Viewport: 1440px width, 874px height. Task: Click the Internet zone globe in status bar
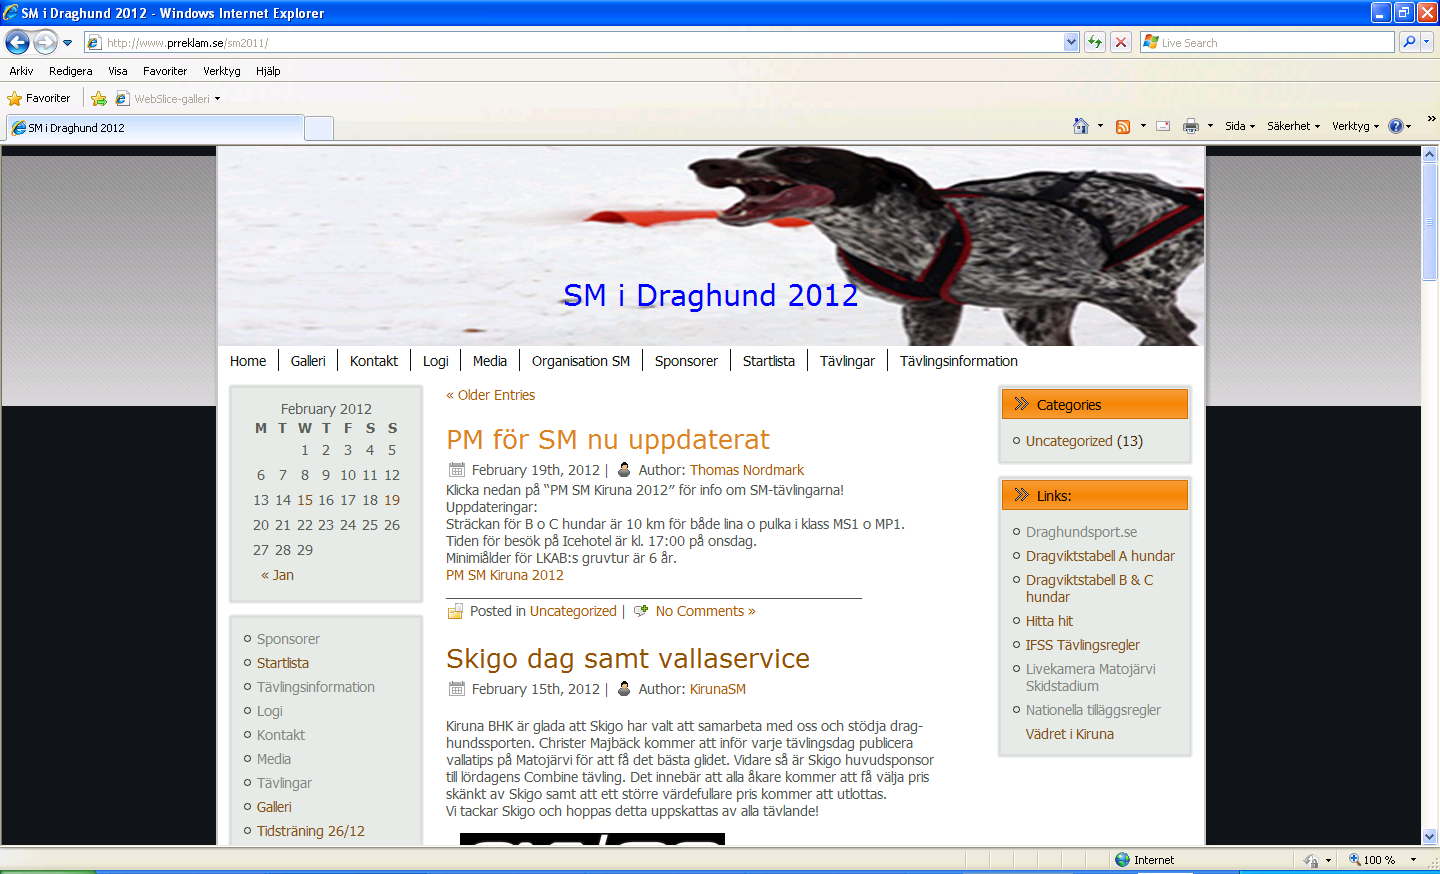tap(1122, 860)
